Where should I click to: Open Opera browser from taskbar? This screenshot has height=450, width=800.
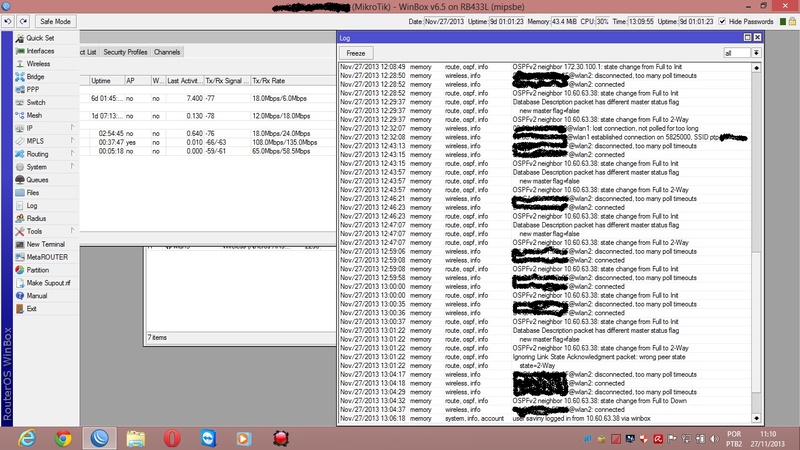point(172,438)
